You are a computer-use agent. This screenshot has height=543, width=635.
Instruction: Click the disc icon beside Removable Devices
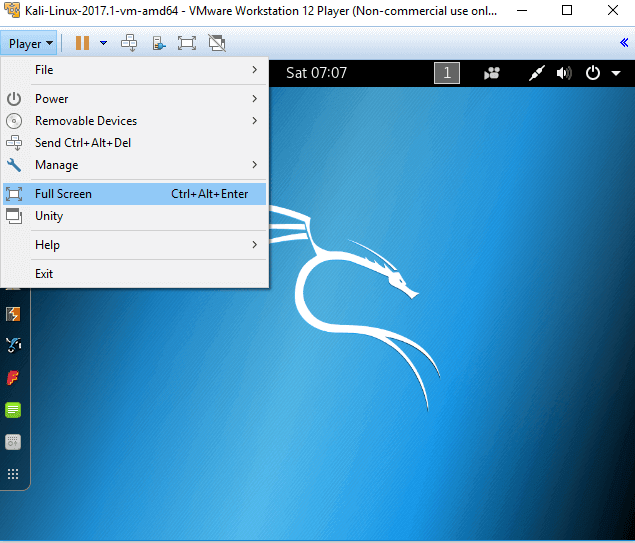point(14,121)
